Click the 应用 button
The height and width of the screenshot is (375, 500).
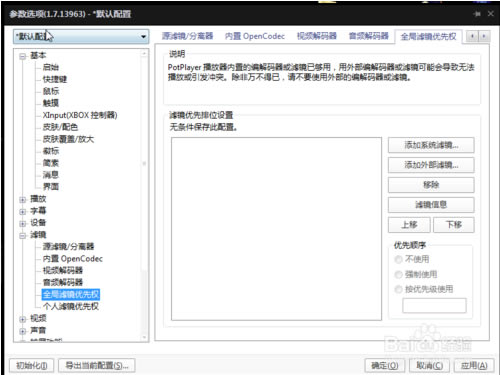(x=474, y=366)
